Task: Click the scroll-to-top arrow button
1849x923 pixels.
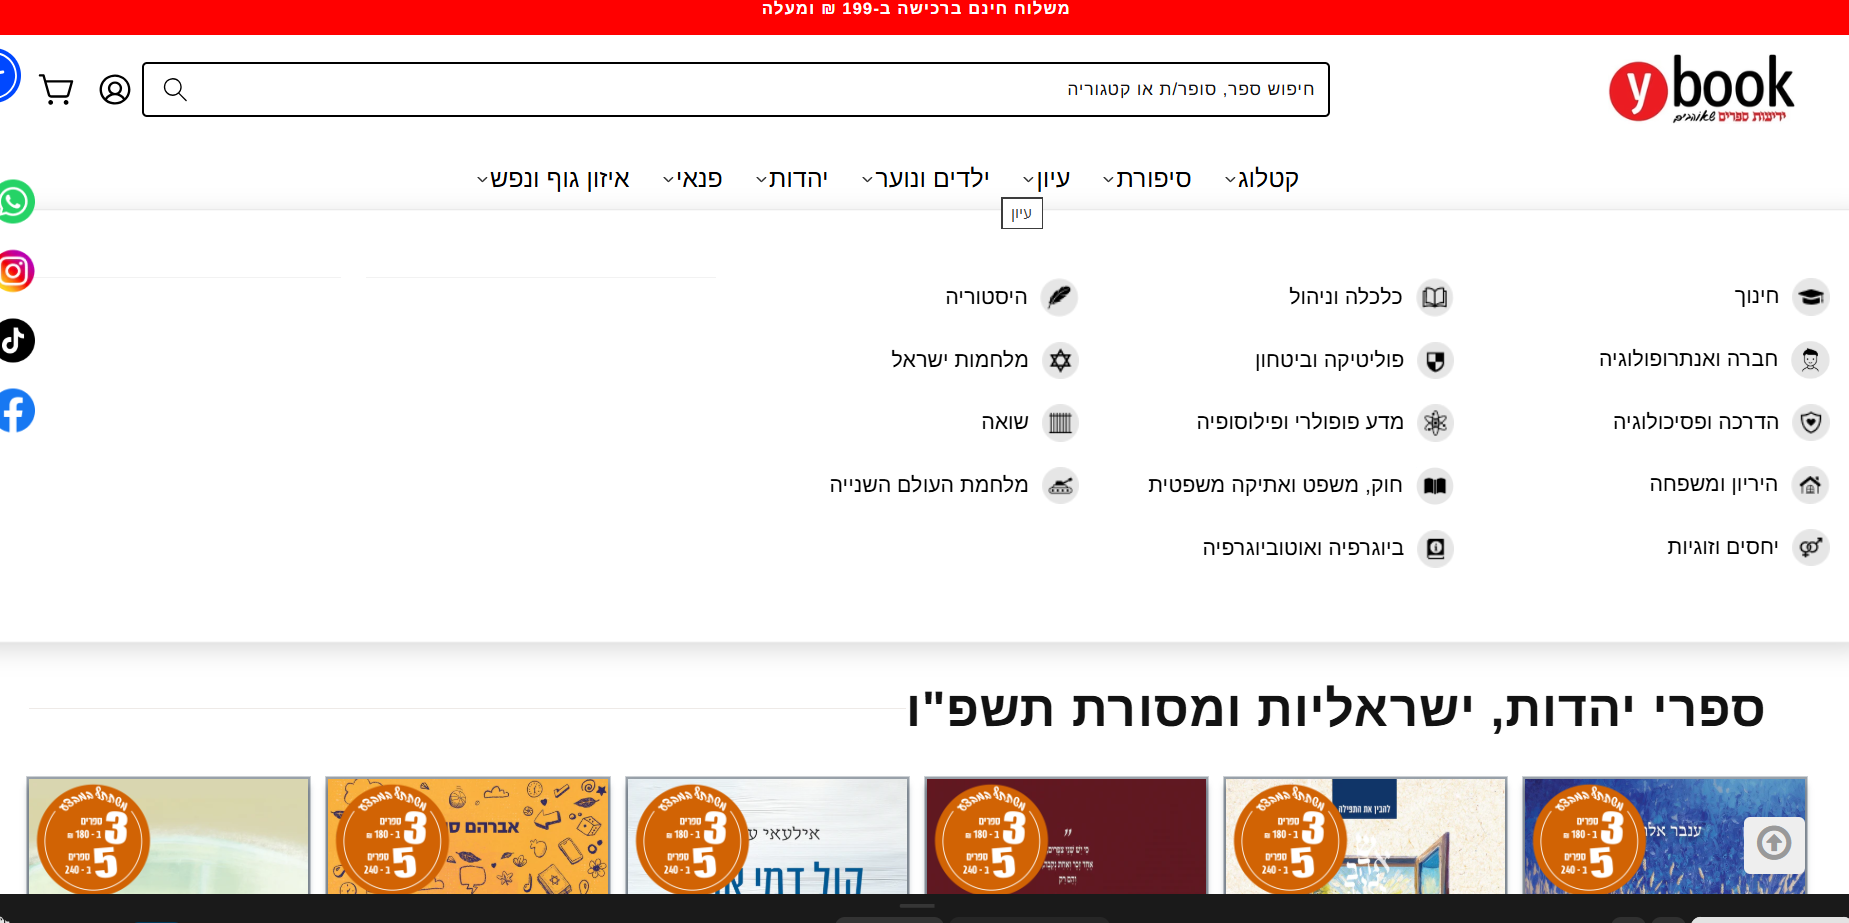Action: pos(1774,844)
